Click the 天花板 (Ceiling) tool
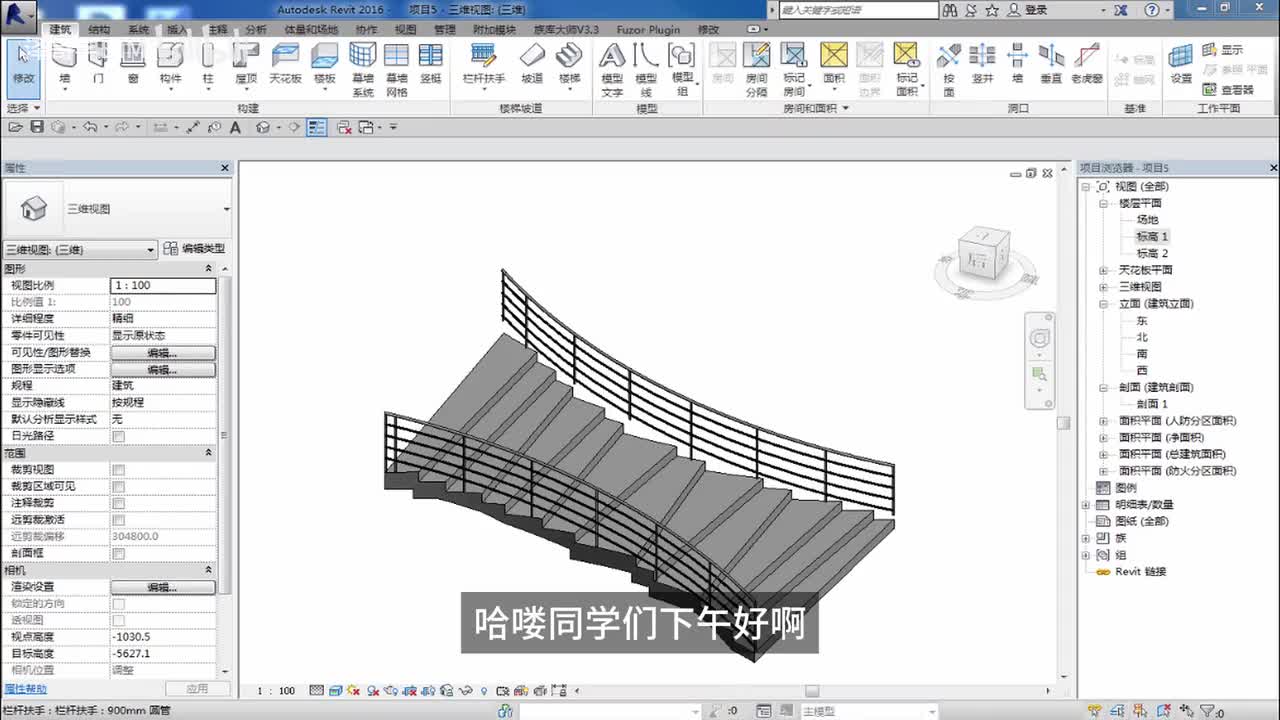 pos(286,64)
